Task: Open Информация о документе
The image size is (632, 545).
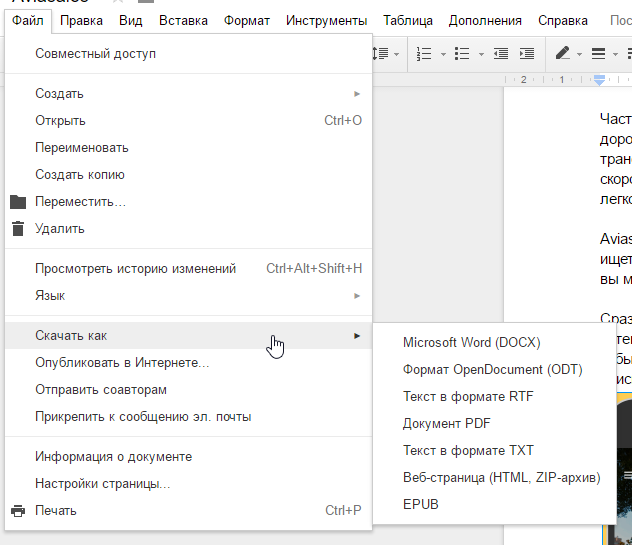Action: pyautogui.click(x=188, y=457)
